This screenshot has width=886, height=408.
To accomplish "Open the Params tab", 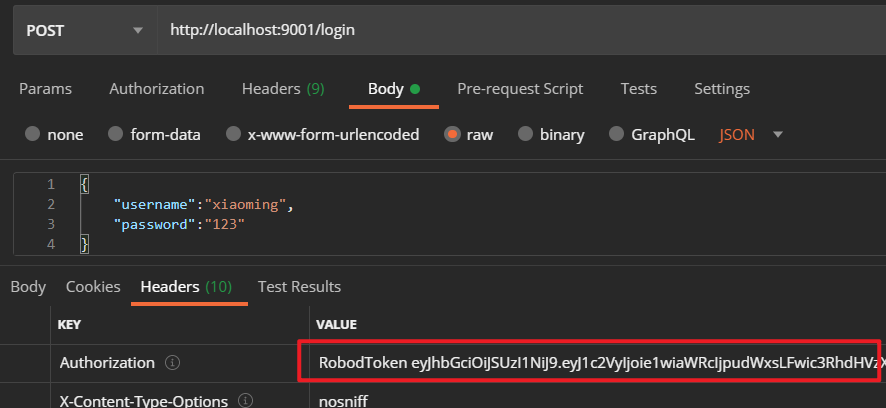I will (x=45, y=88).
